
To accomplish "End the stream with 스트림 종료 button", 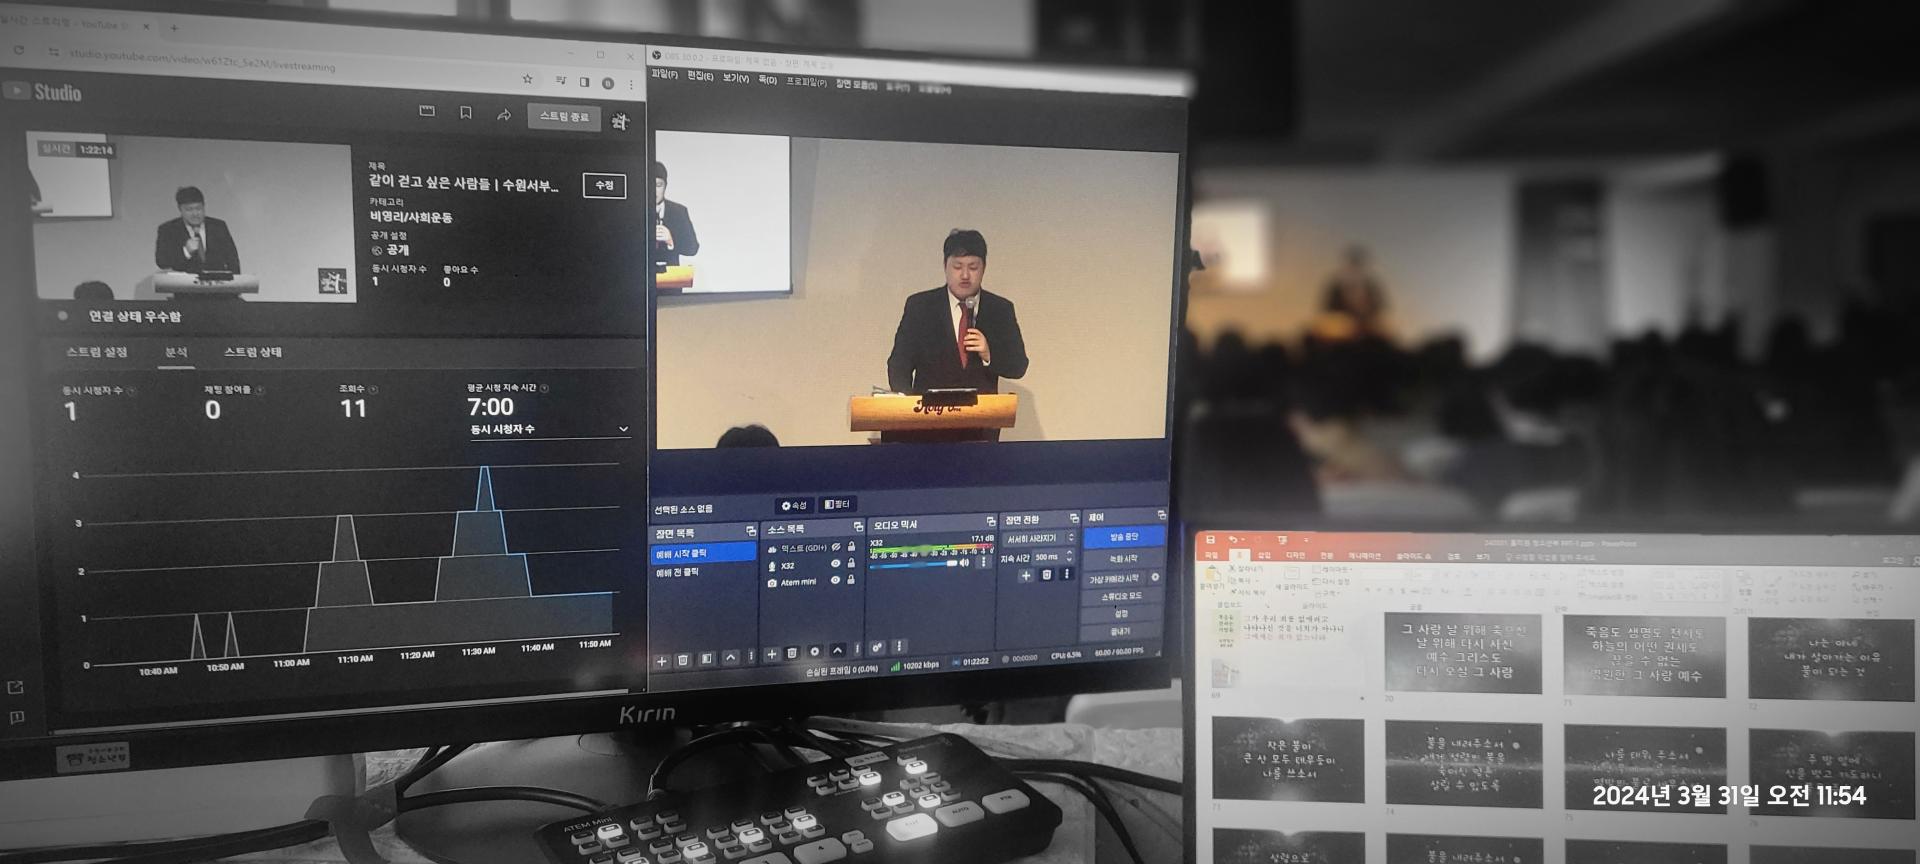I will click(564, 117).
